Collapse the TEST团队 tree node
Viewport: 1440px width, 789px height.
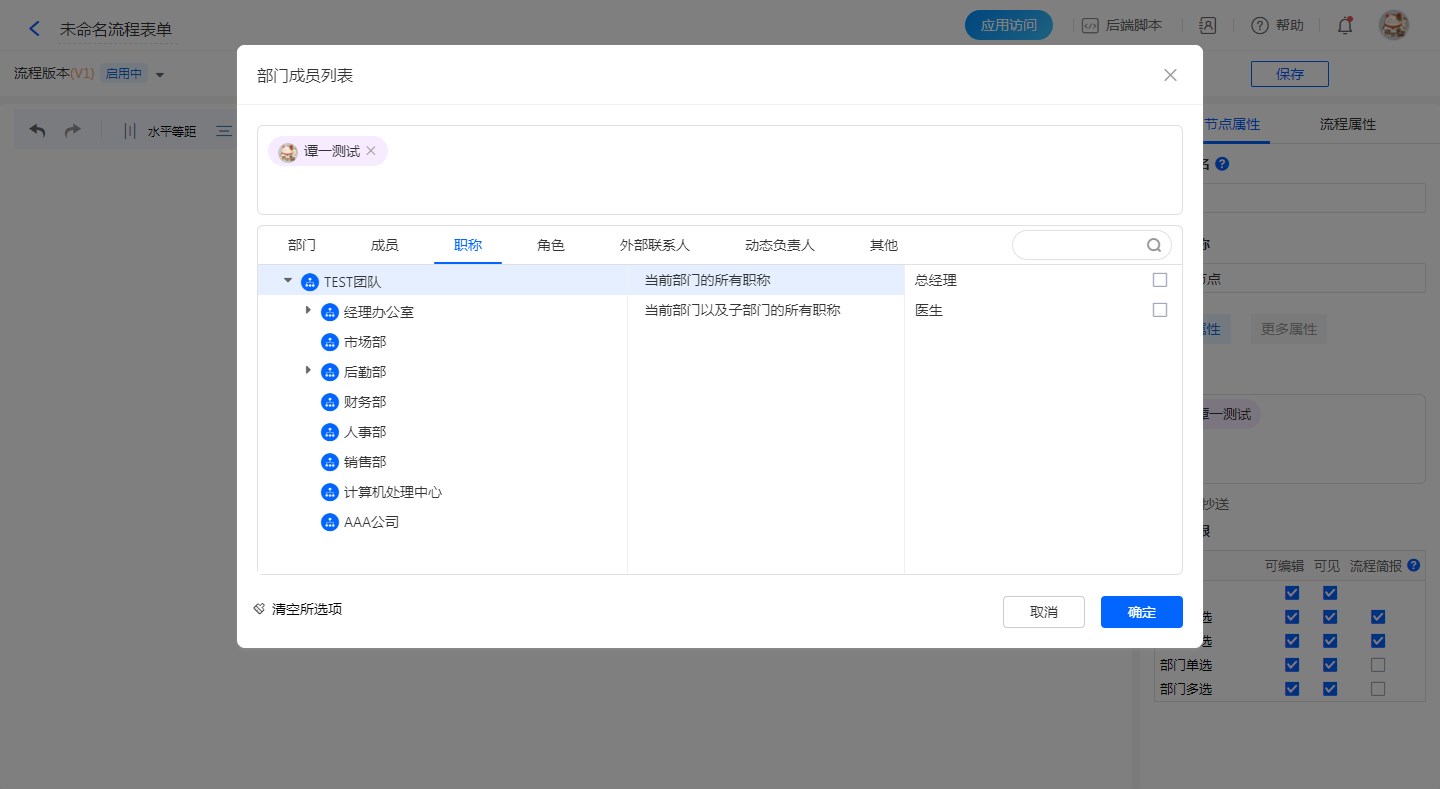point(288,282)
